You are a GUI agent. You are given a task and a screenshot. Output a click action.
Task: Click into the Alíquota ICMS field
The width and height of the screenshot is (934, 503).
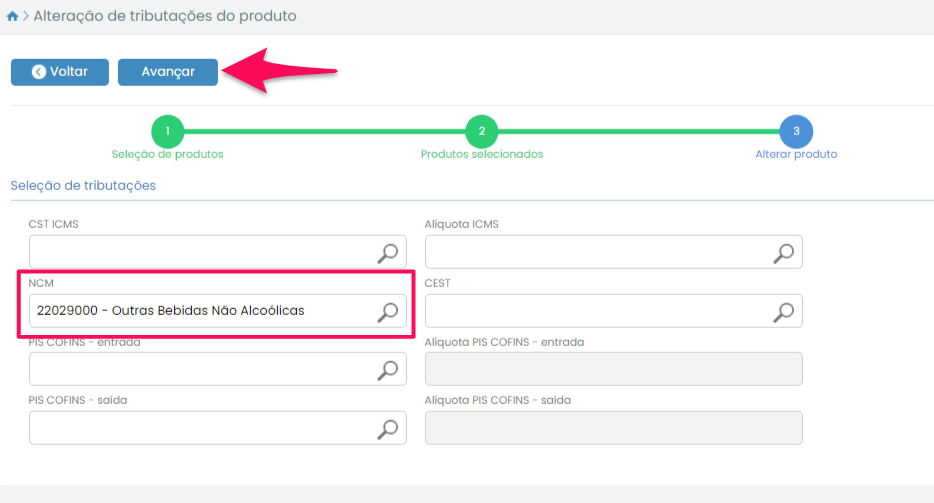597,253
